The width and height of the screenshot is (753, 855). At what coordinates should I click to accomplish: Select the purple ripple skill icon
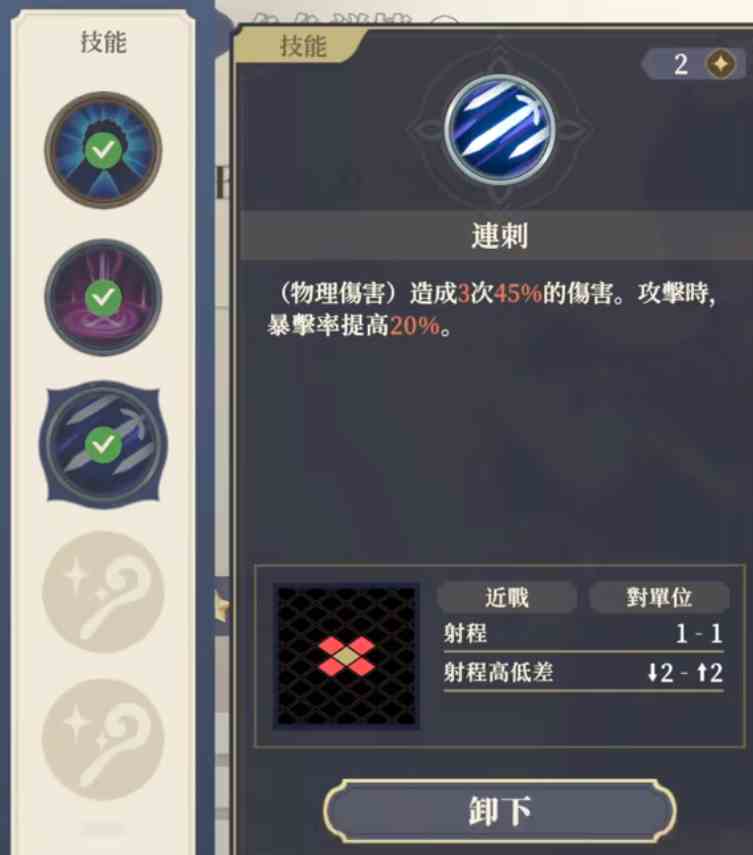point(103,297)
